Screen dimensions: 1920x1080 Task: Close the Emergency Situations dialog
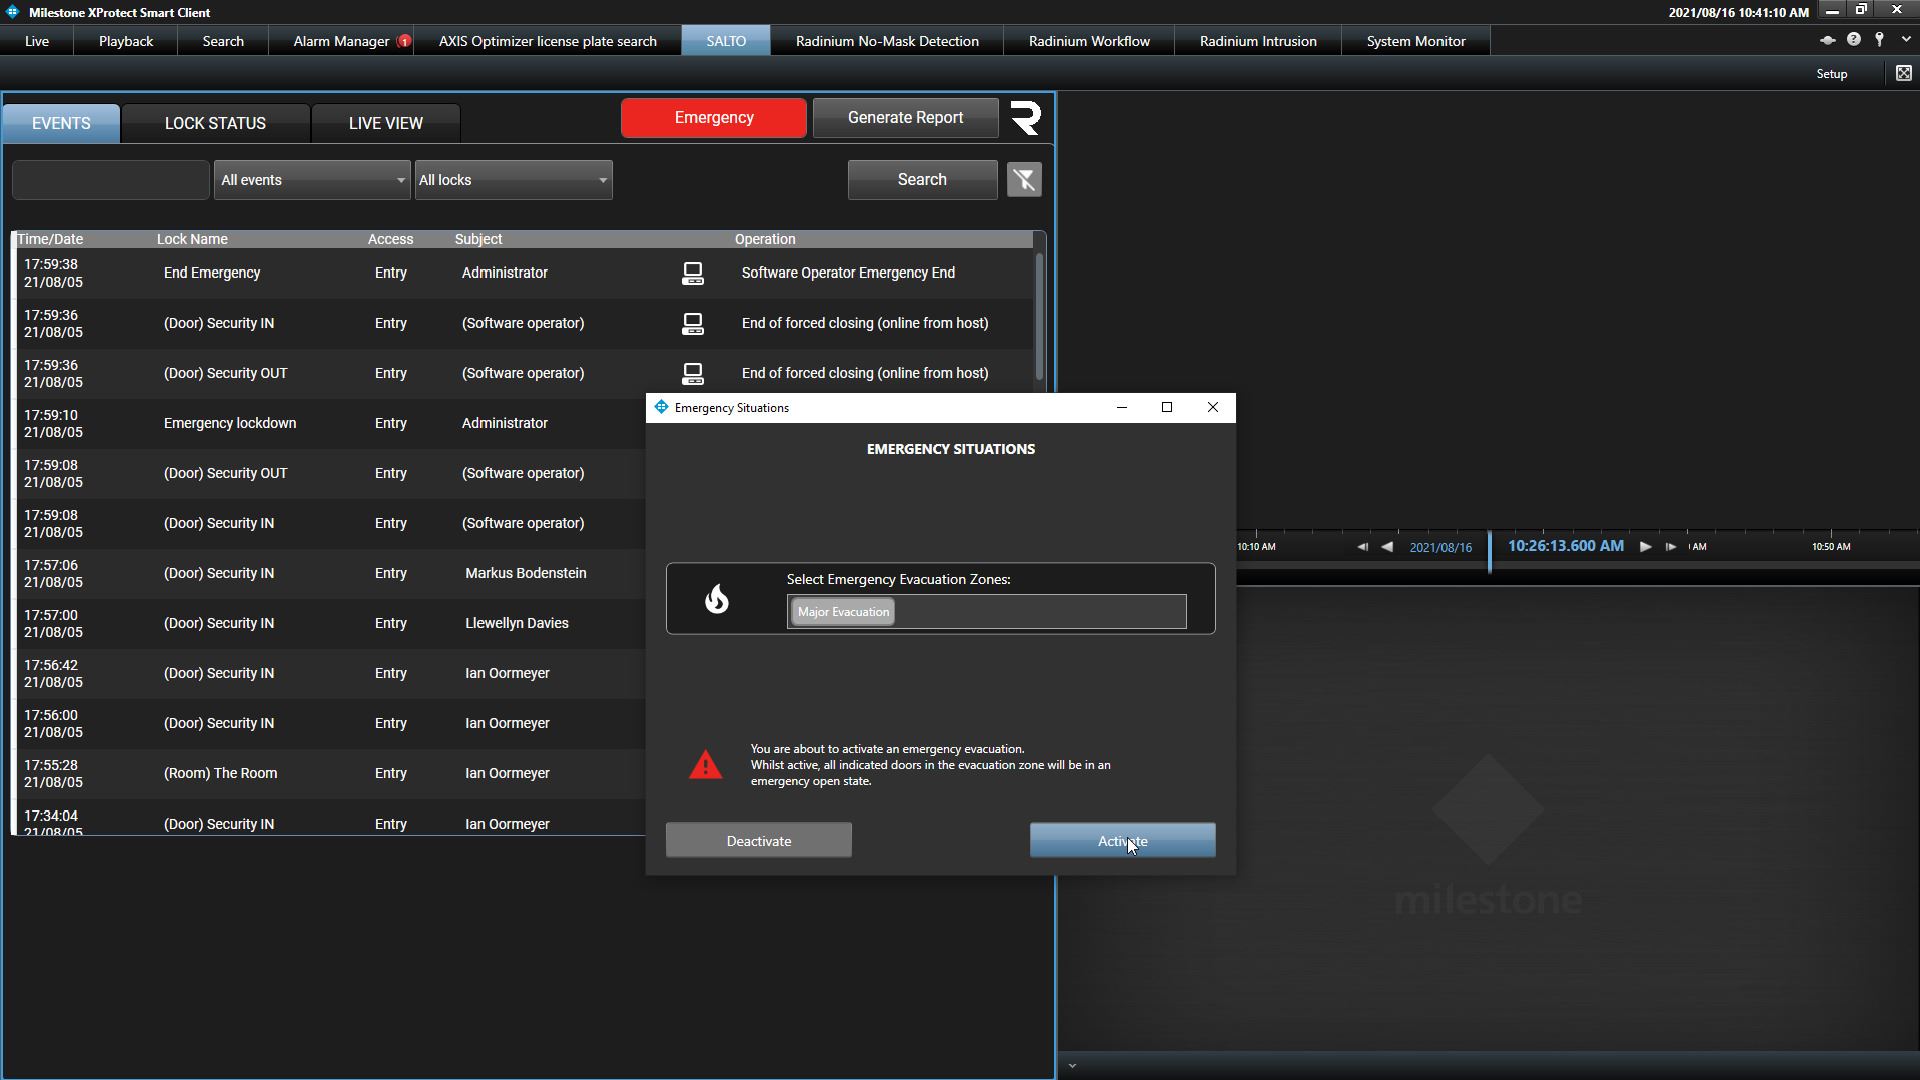(1213, 407)
